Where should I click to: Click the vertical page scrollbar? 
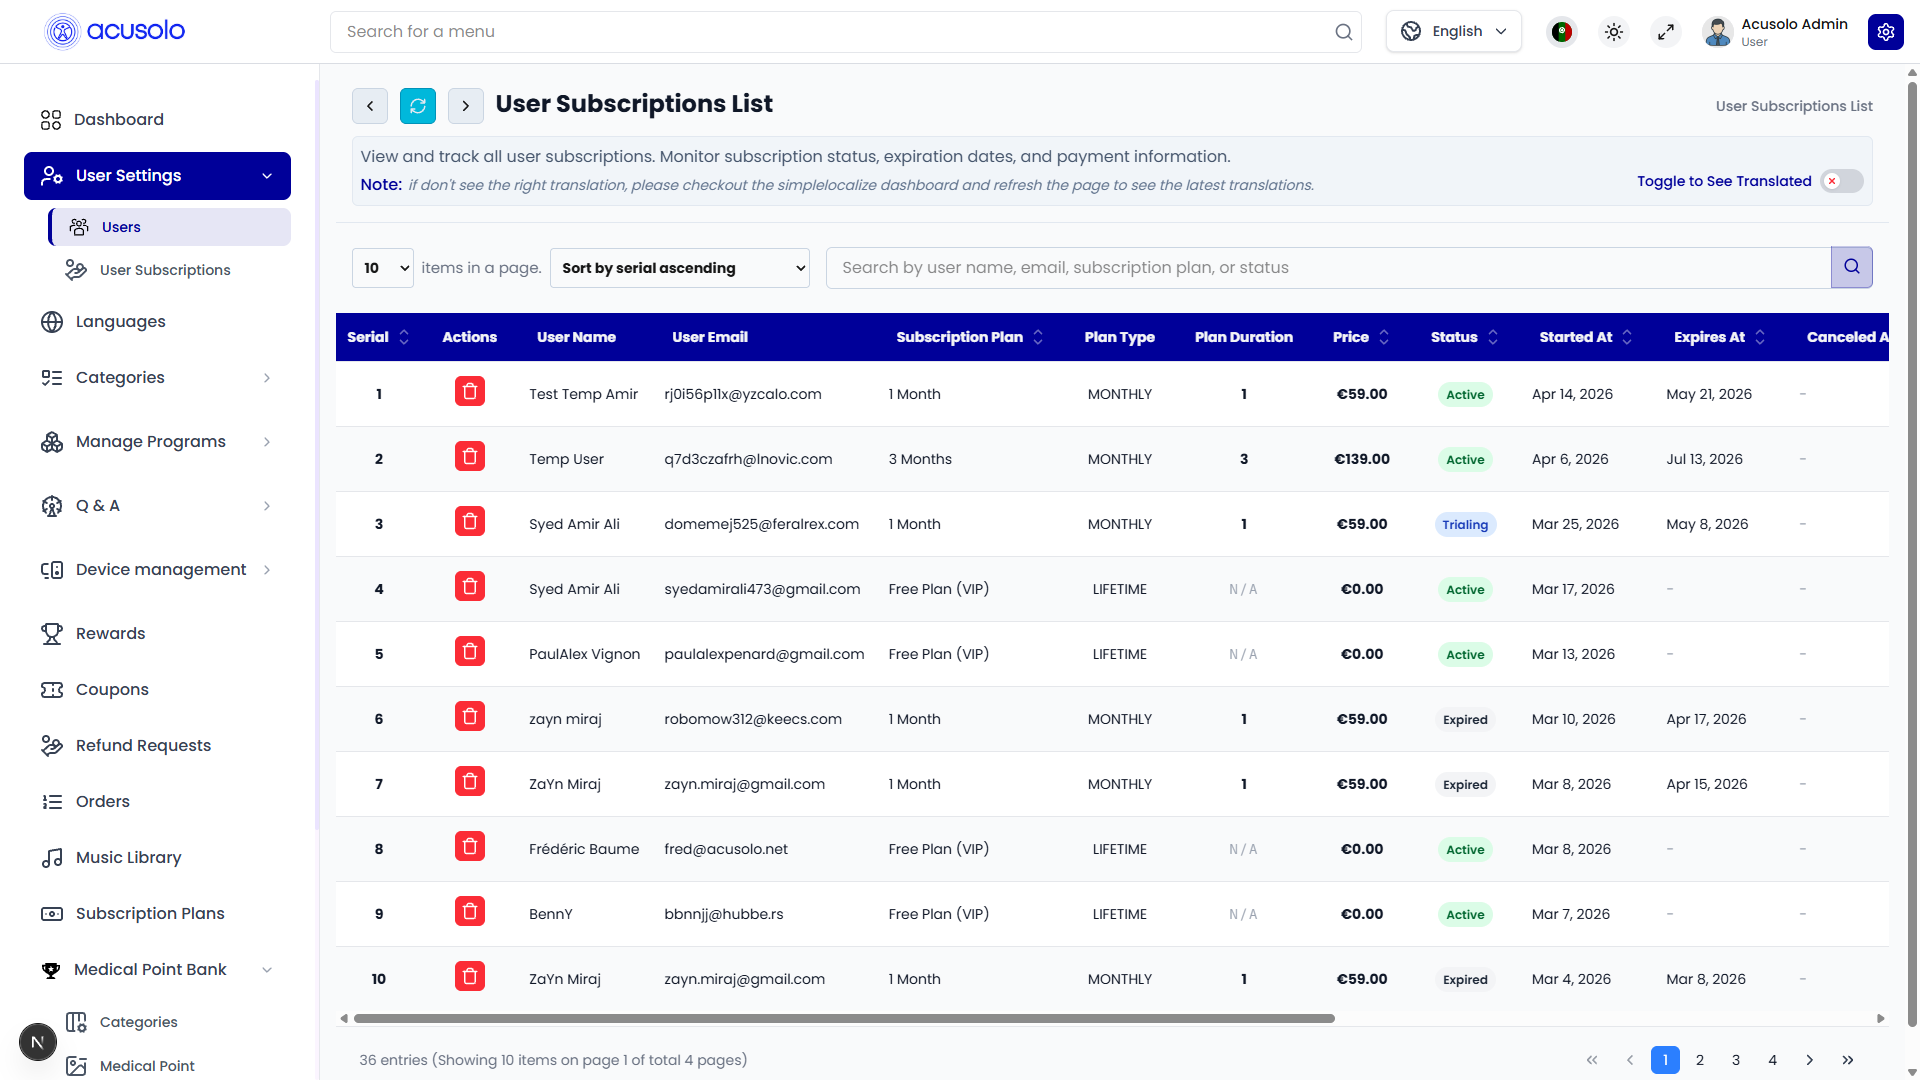click(x=1912, y=555)
